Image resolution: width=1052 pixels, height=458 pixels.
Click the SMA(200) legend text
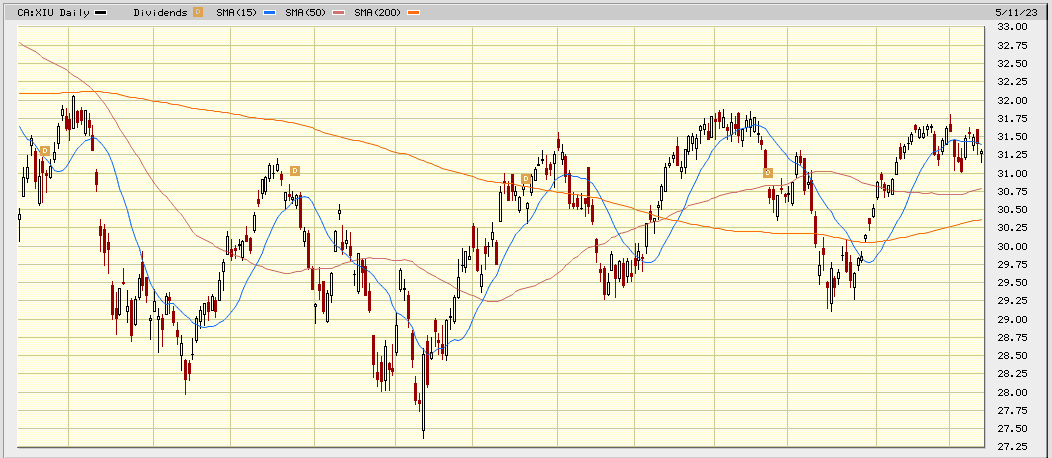380,12
